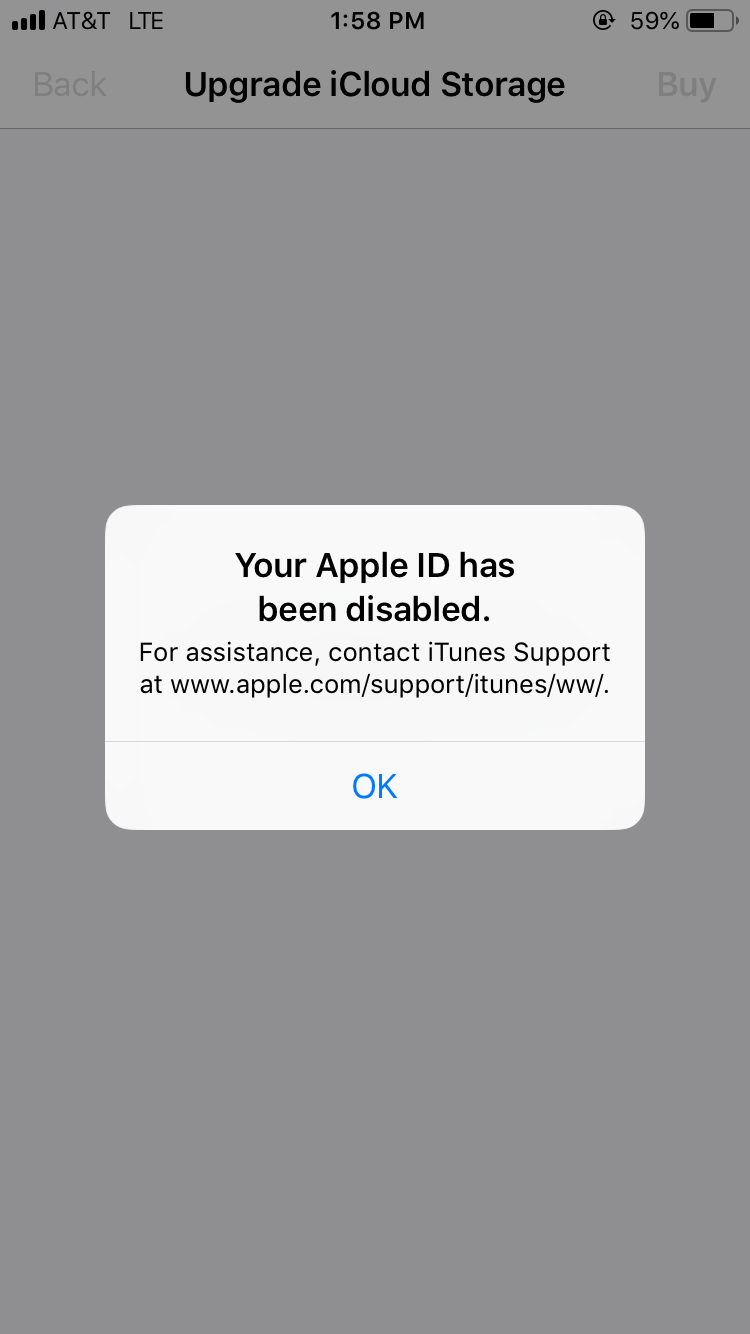The image size is (750, 1334).
Task: Go back using the Back button
Action: [69, 85]
